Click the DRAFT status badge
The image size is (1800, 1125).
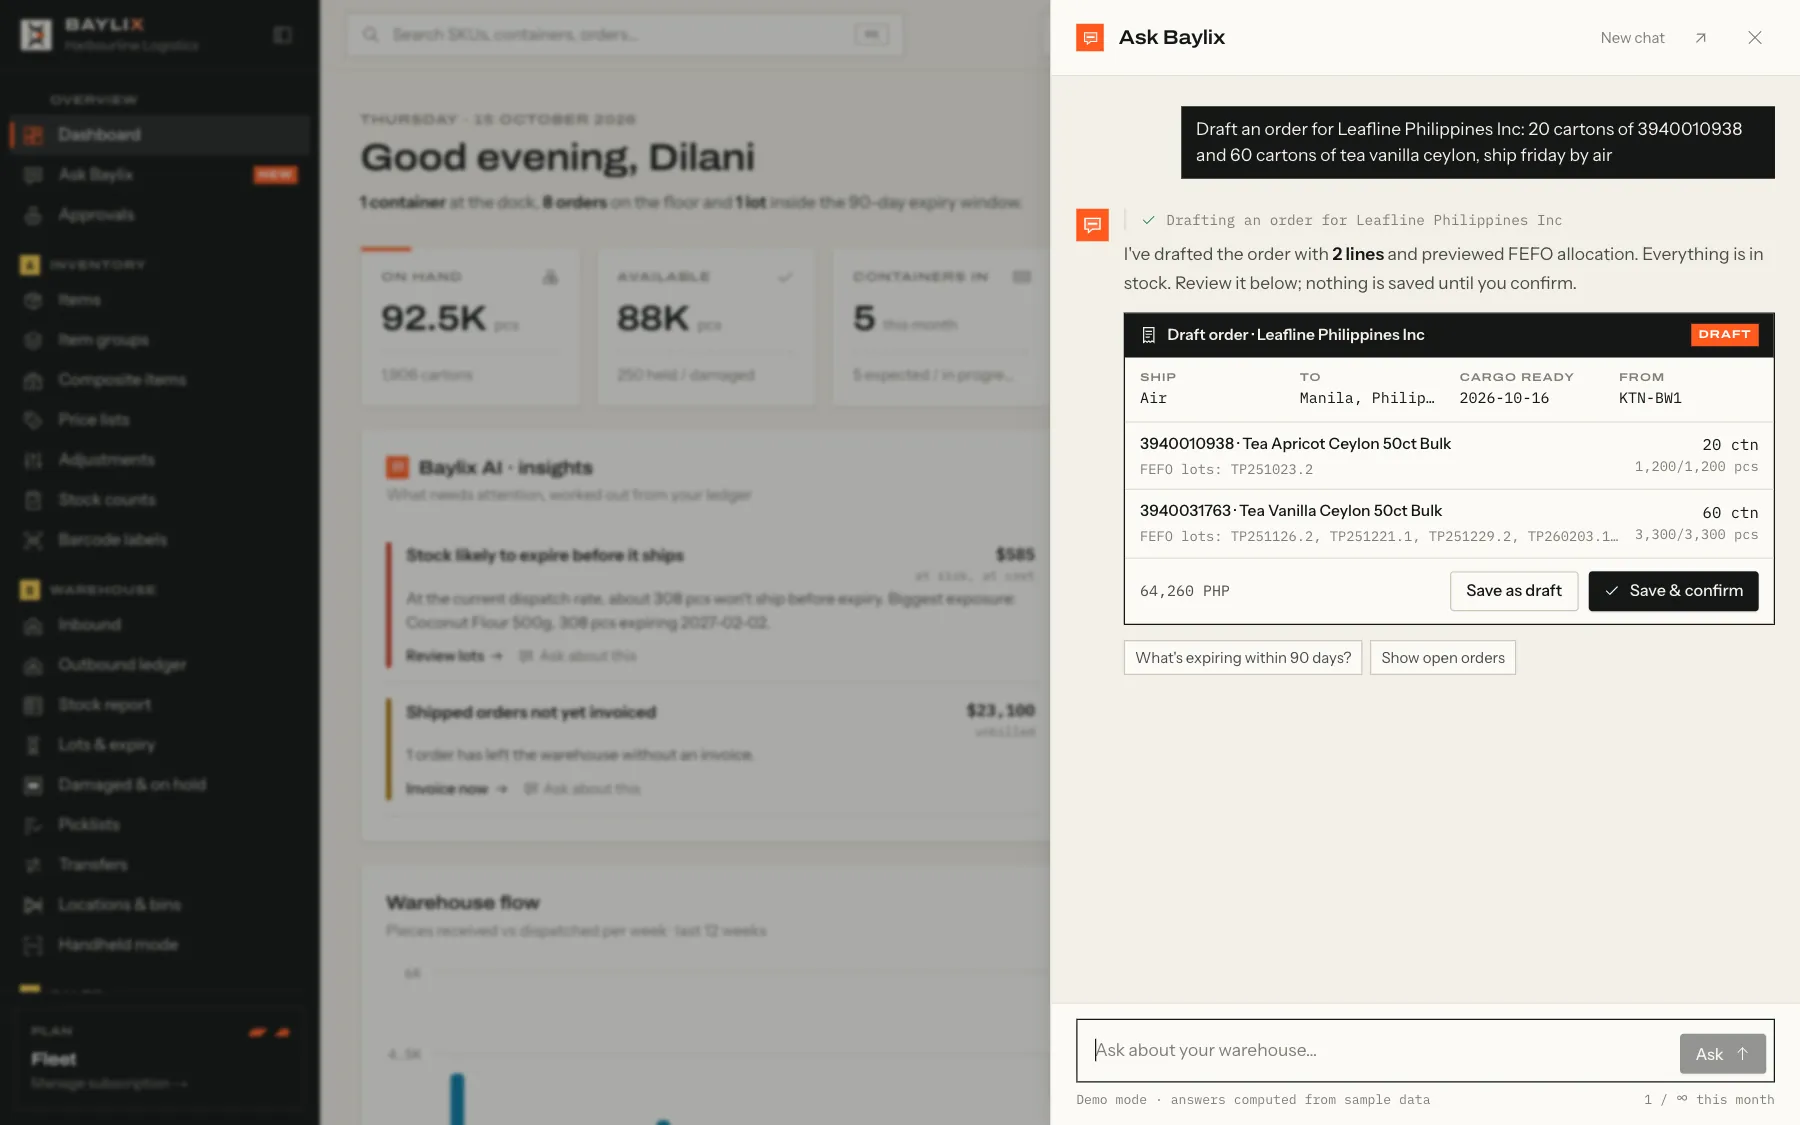[1724, 335]
